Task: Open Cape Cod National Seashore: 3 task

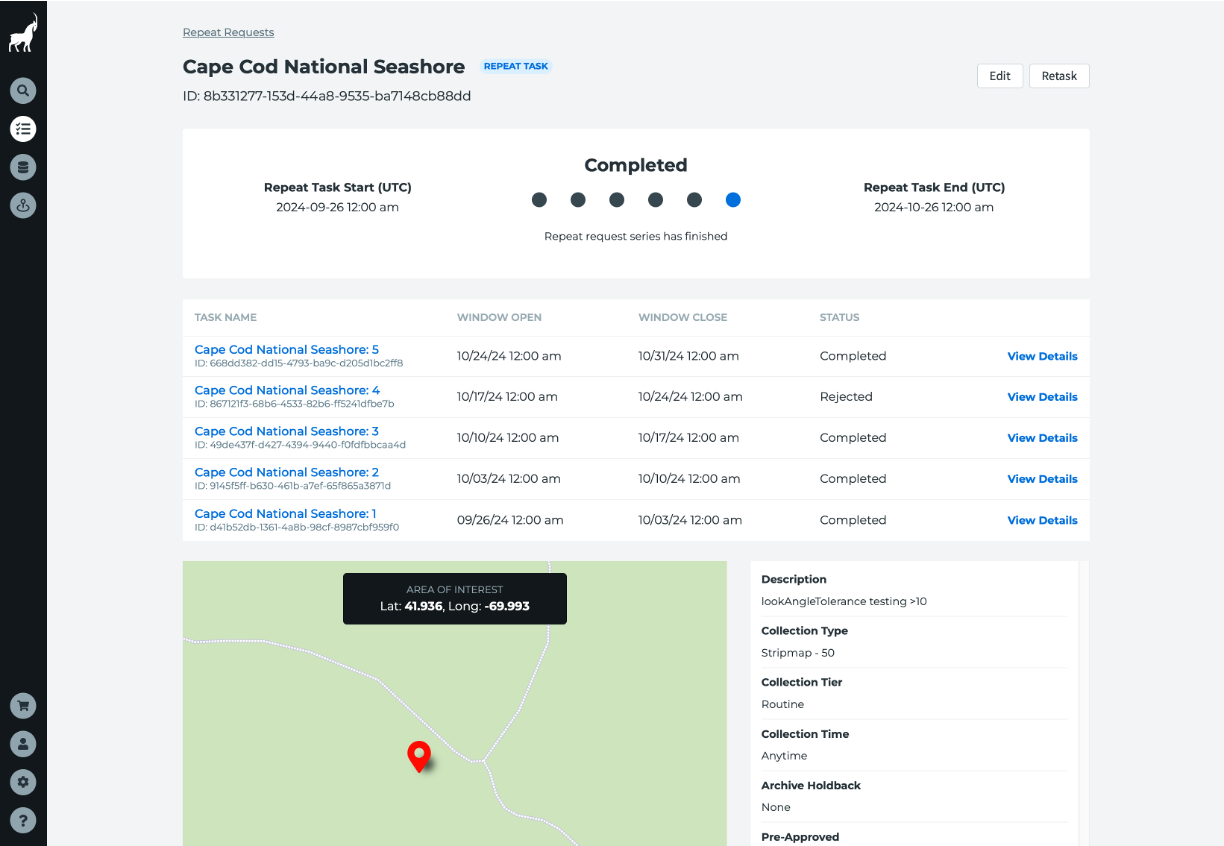Action: (x=287, y=431)
